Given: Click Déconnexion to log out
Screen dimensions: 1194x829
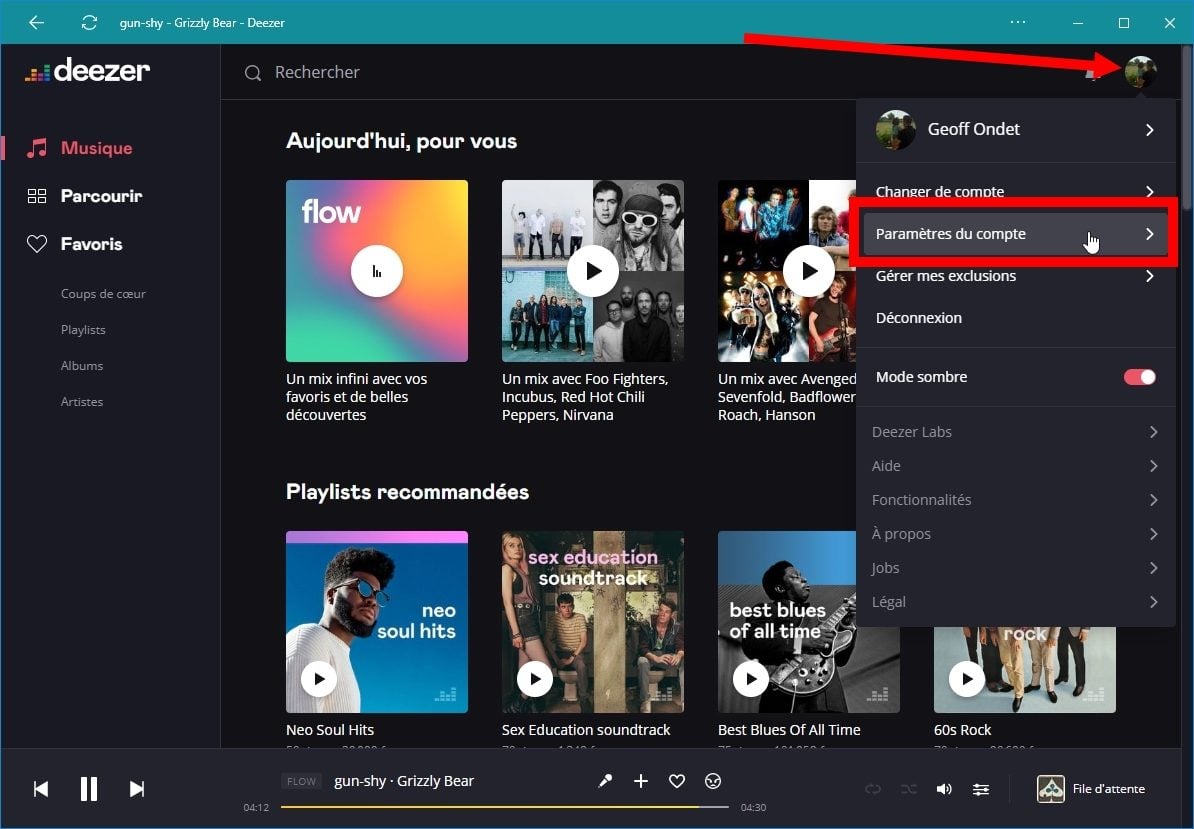Looking at the screenshot, I should tap(918, 318).
